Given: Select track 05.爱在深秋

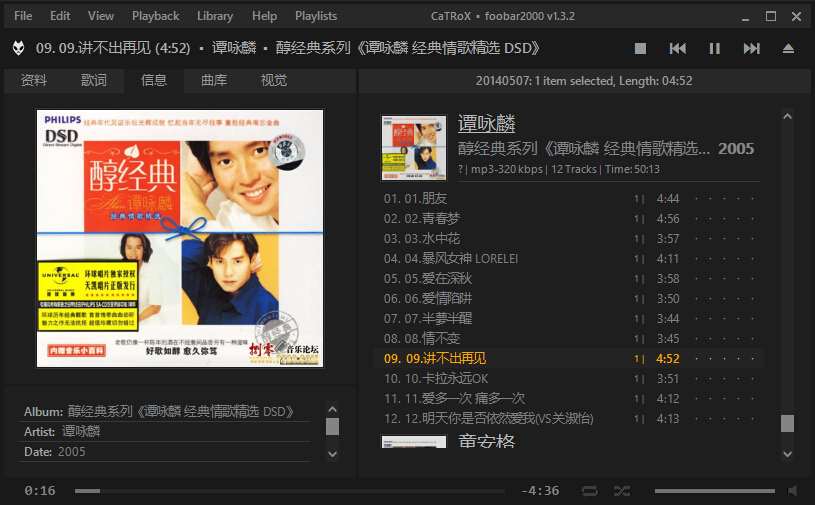Looking at the screenshot, I should pyautogui.click(x=569, y=278).
